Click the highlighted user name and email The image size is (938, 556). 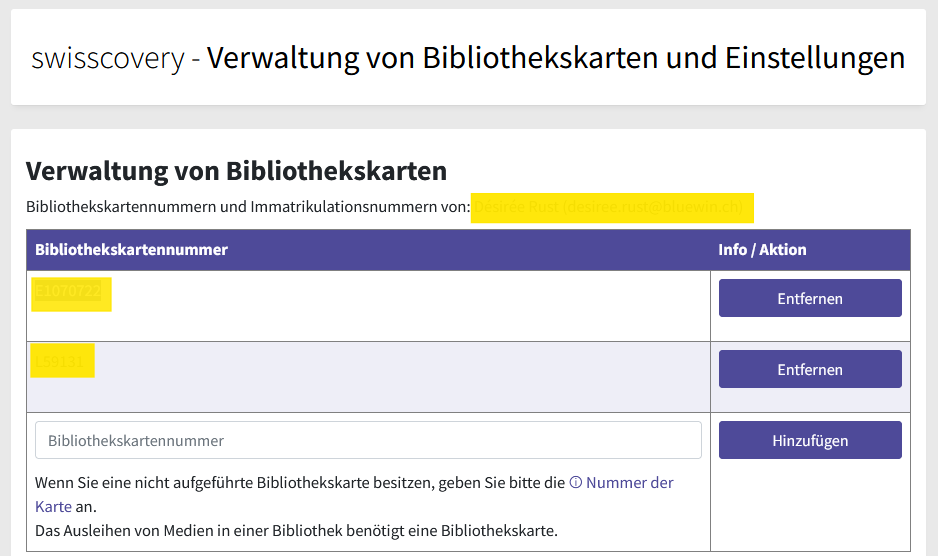610,208
